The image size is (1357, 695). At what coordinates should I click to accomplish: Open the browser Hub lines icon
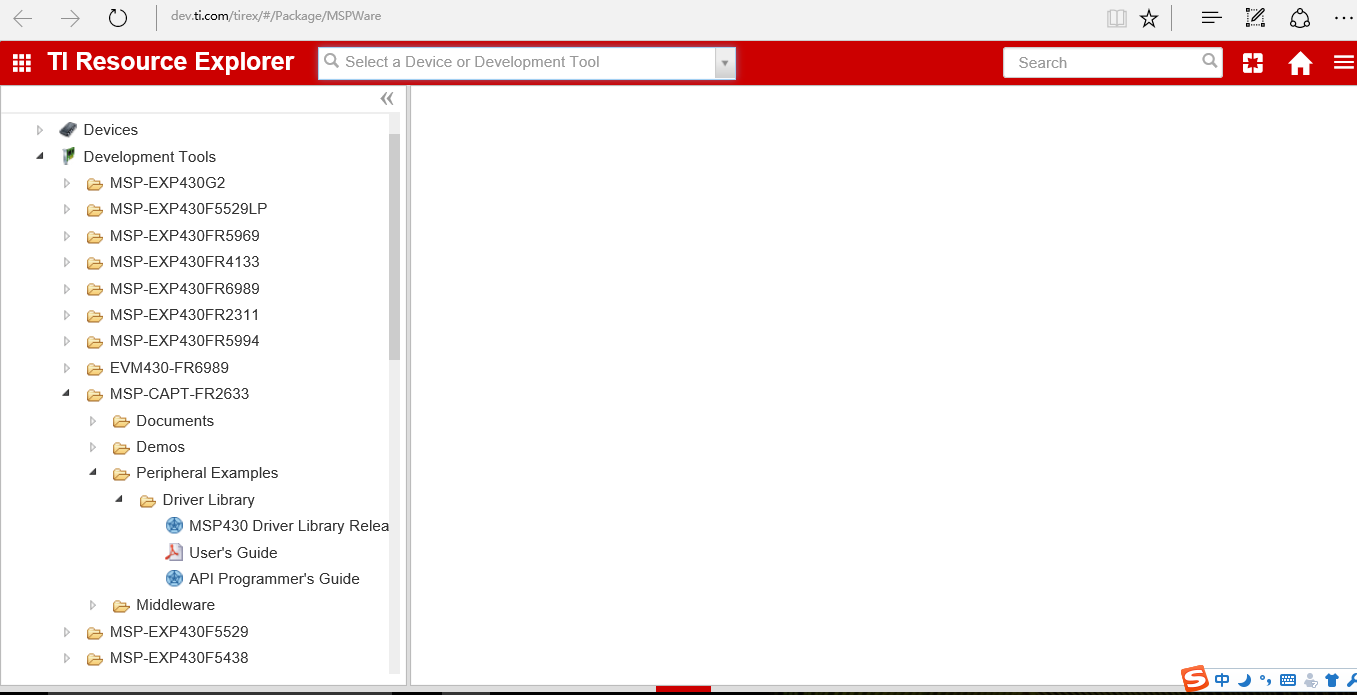pos(1212,18)
